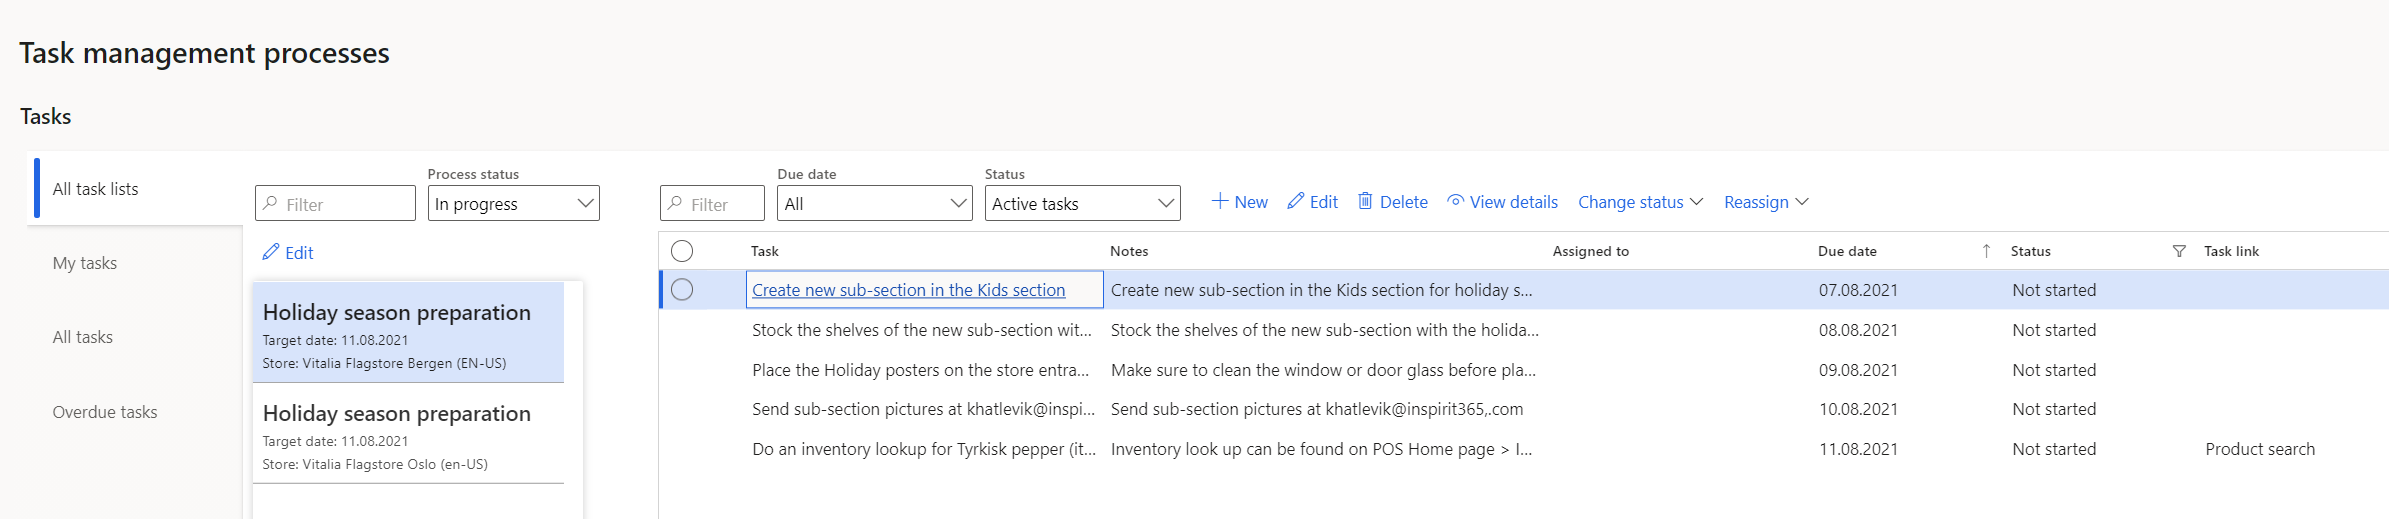
Task: Toggle the select-all circle in grid header
Action: click(682, 251)
